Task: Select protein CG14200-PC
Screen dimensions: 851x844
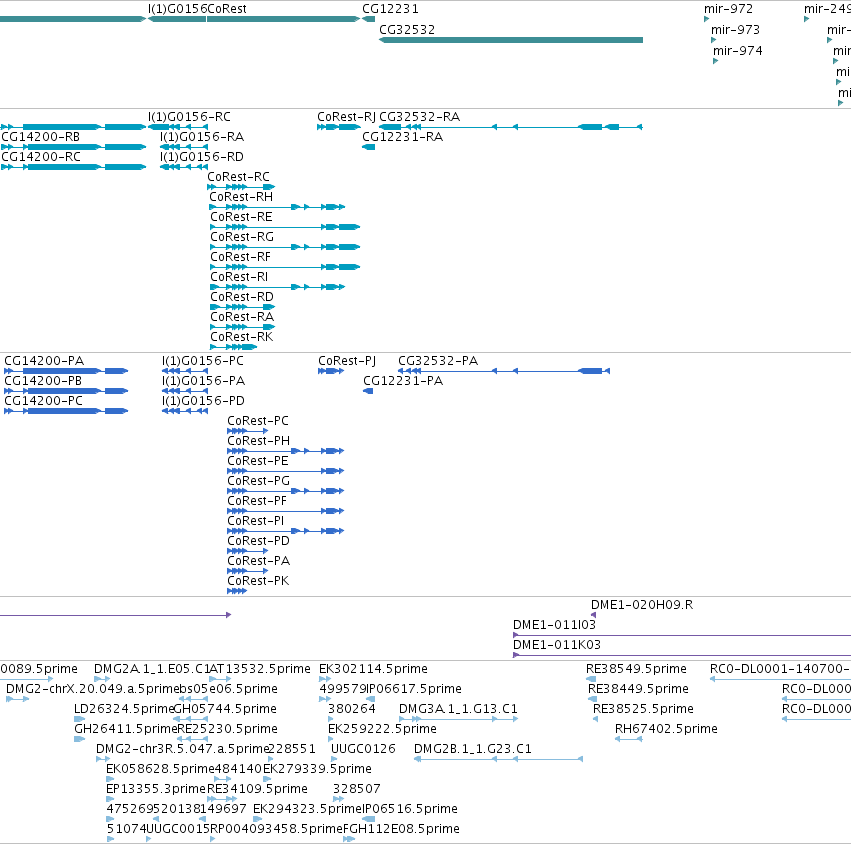Action: coord(66,411)
